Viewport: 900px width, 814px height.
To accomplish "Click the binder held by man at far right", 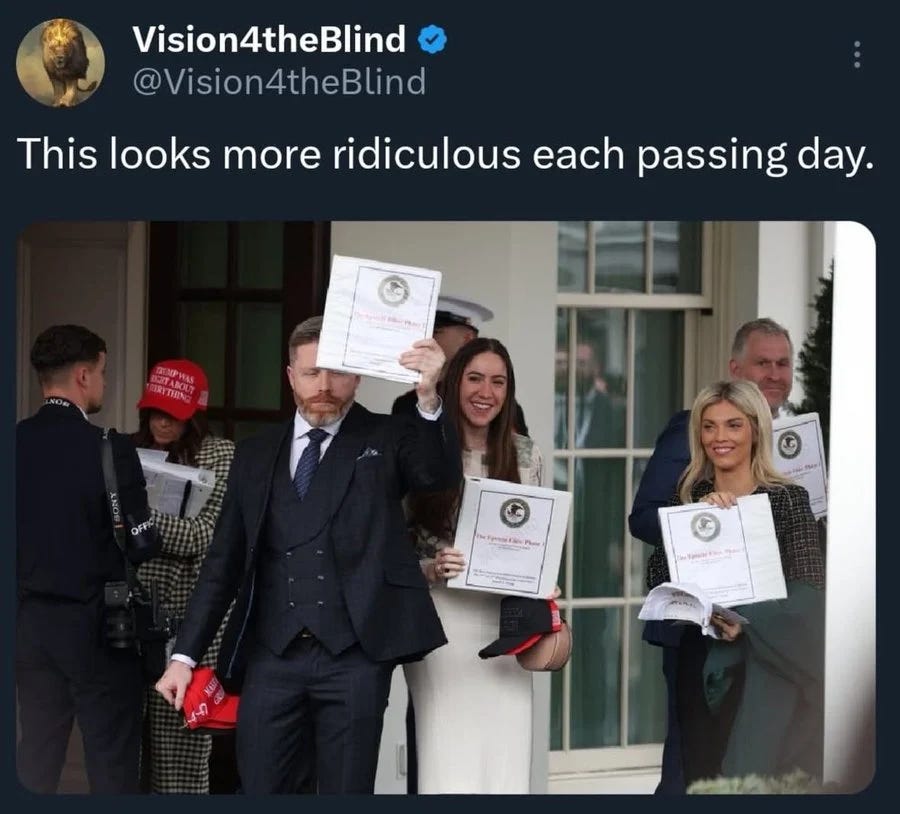I will (x=799, y=459).
